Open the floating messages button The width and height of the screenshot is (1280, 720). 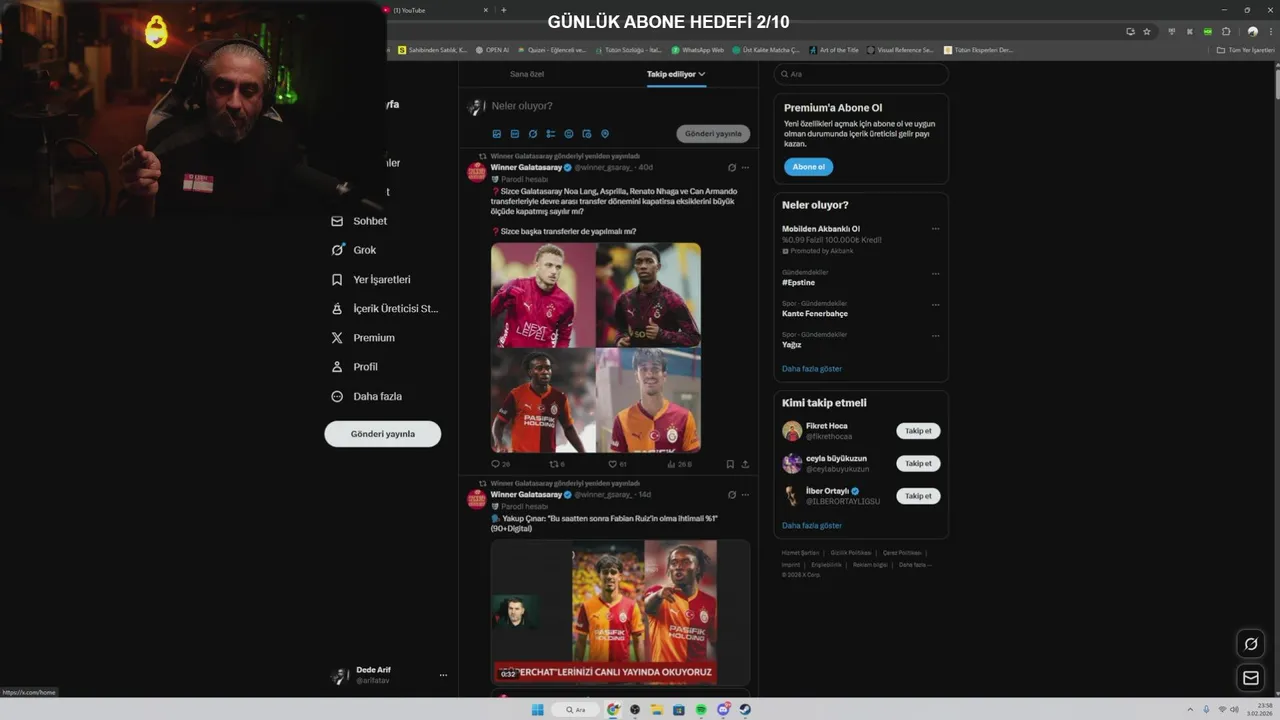point(1250,678)
